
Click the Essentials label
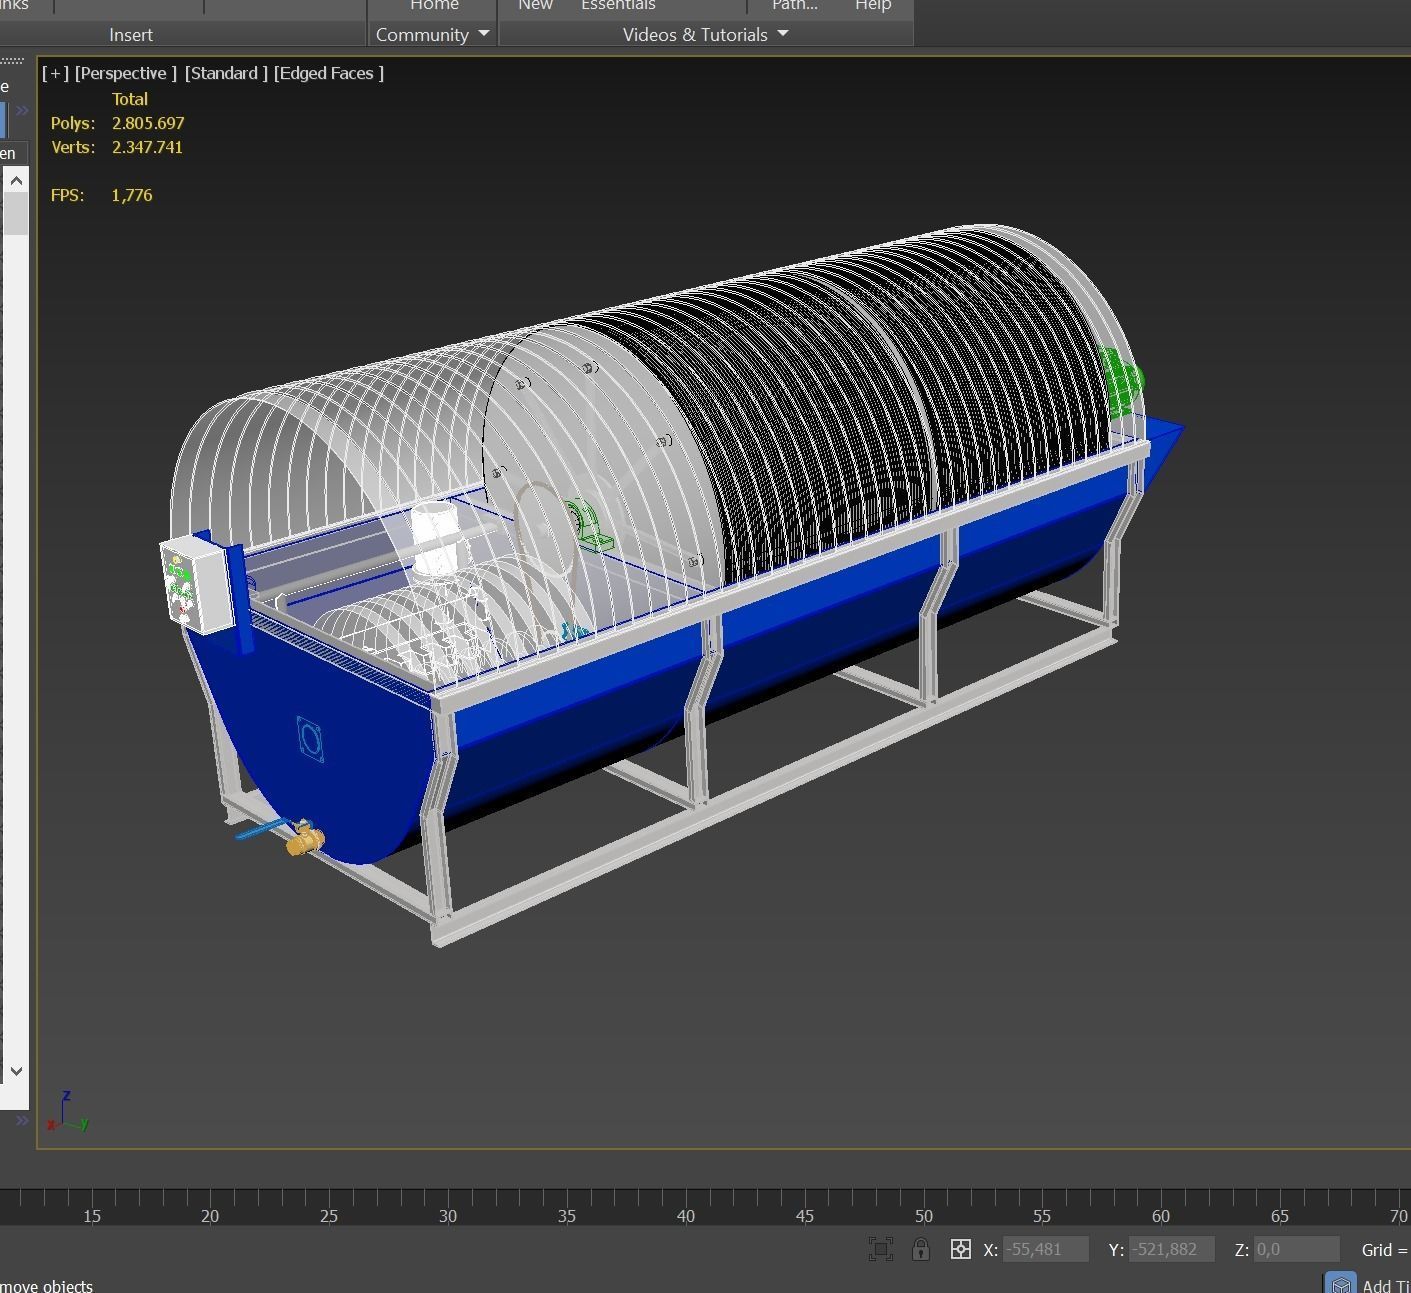(x=617, y=6)
